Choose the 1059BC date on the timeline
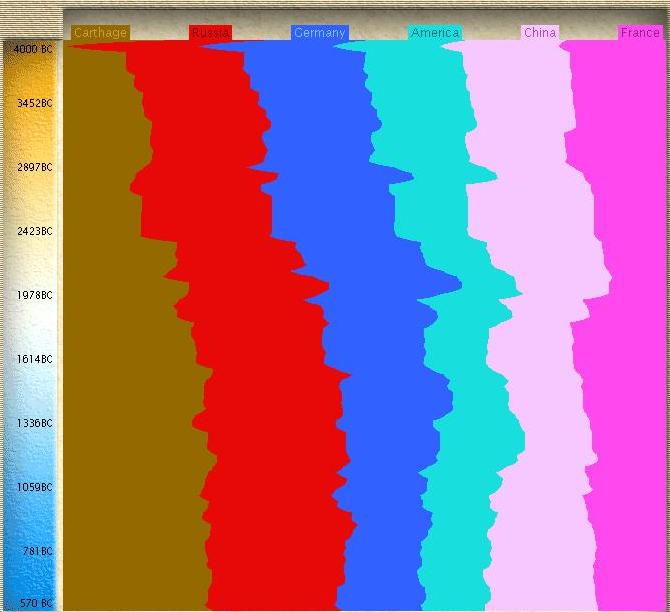This screenshot has width=670, height=612. pyautogui.click(x=33, y=487)
